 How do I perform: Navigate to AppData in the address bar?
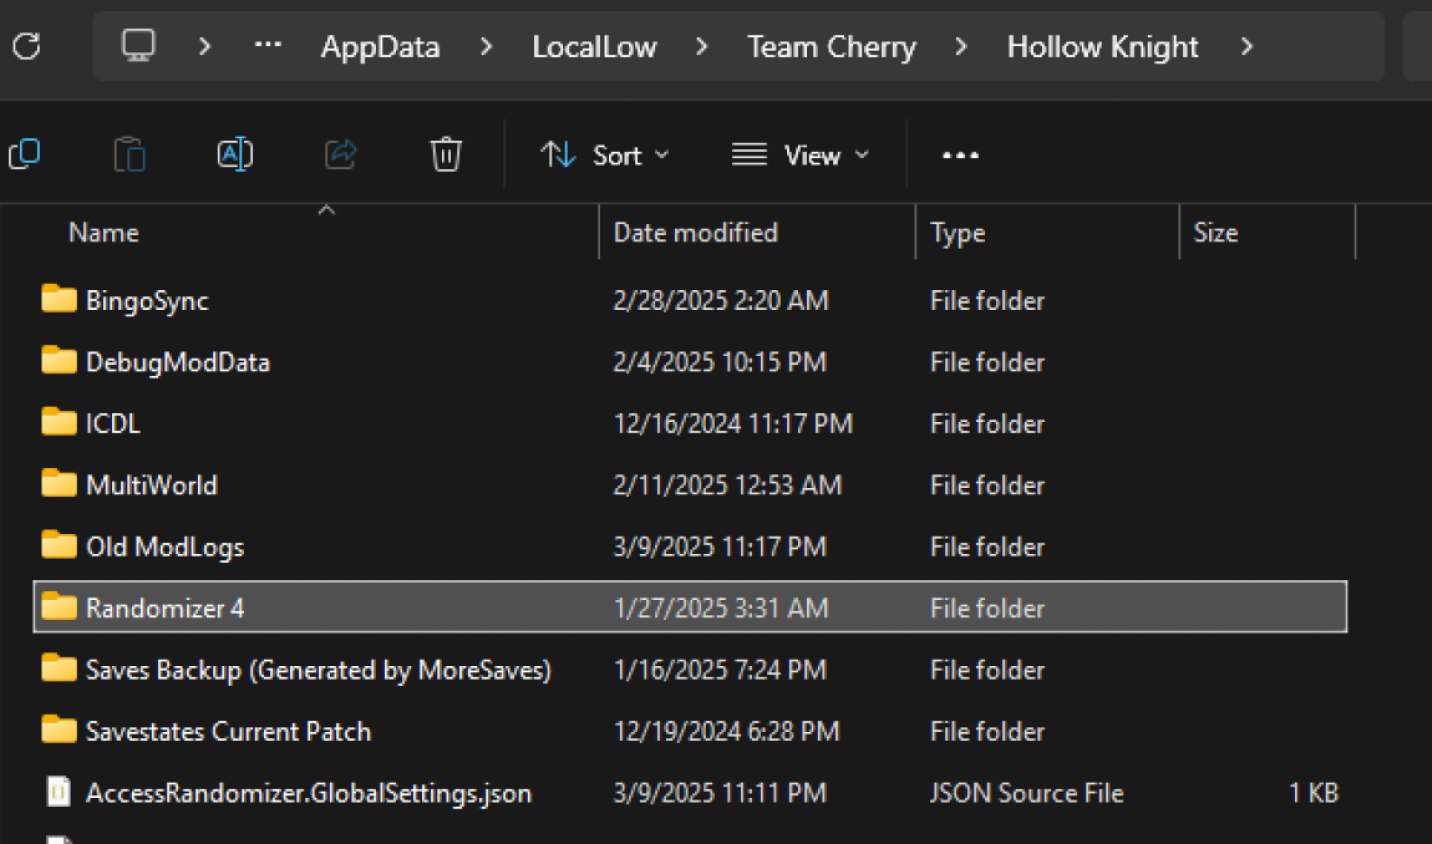coord(380,47)
